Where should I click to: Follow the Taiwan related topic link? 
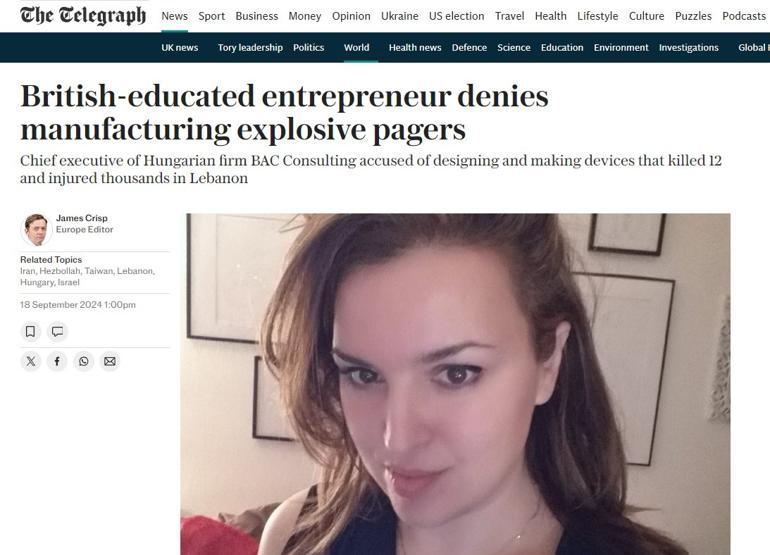tap(99, 271)
